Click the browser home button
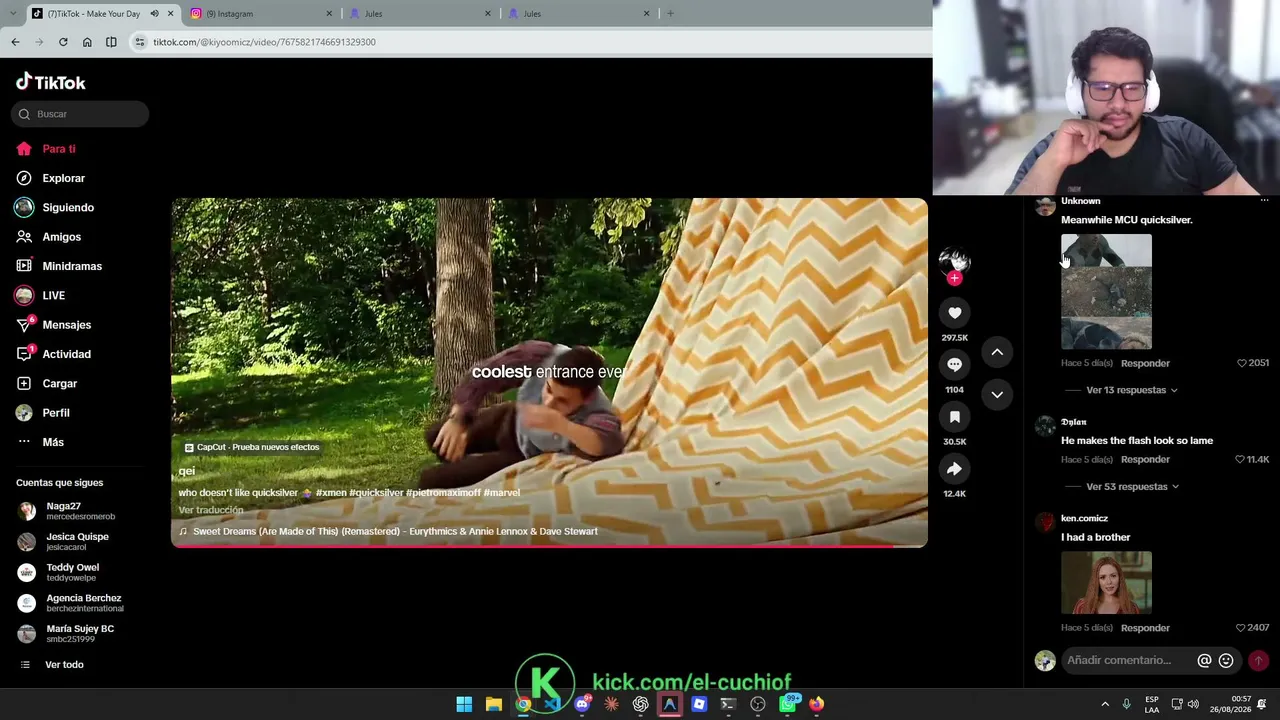Screen dimensions: 1280x720 tap(87, 42)
